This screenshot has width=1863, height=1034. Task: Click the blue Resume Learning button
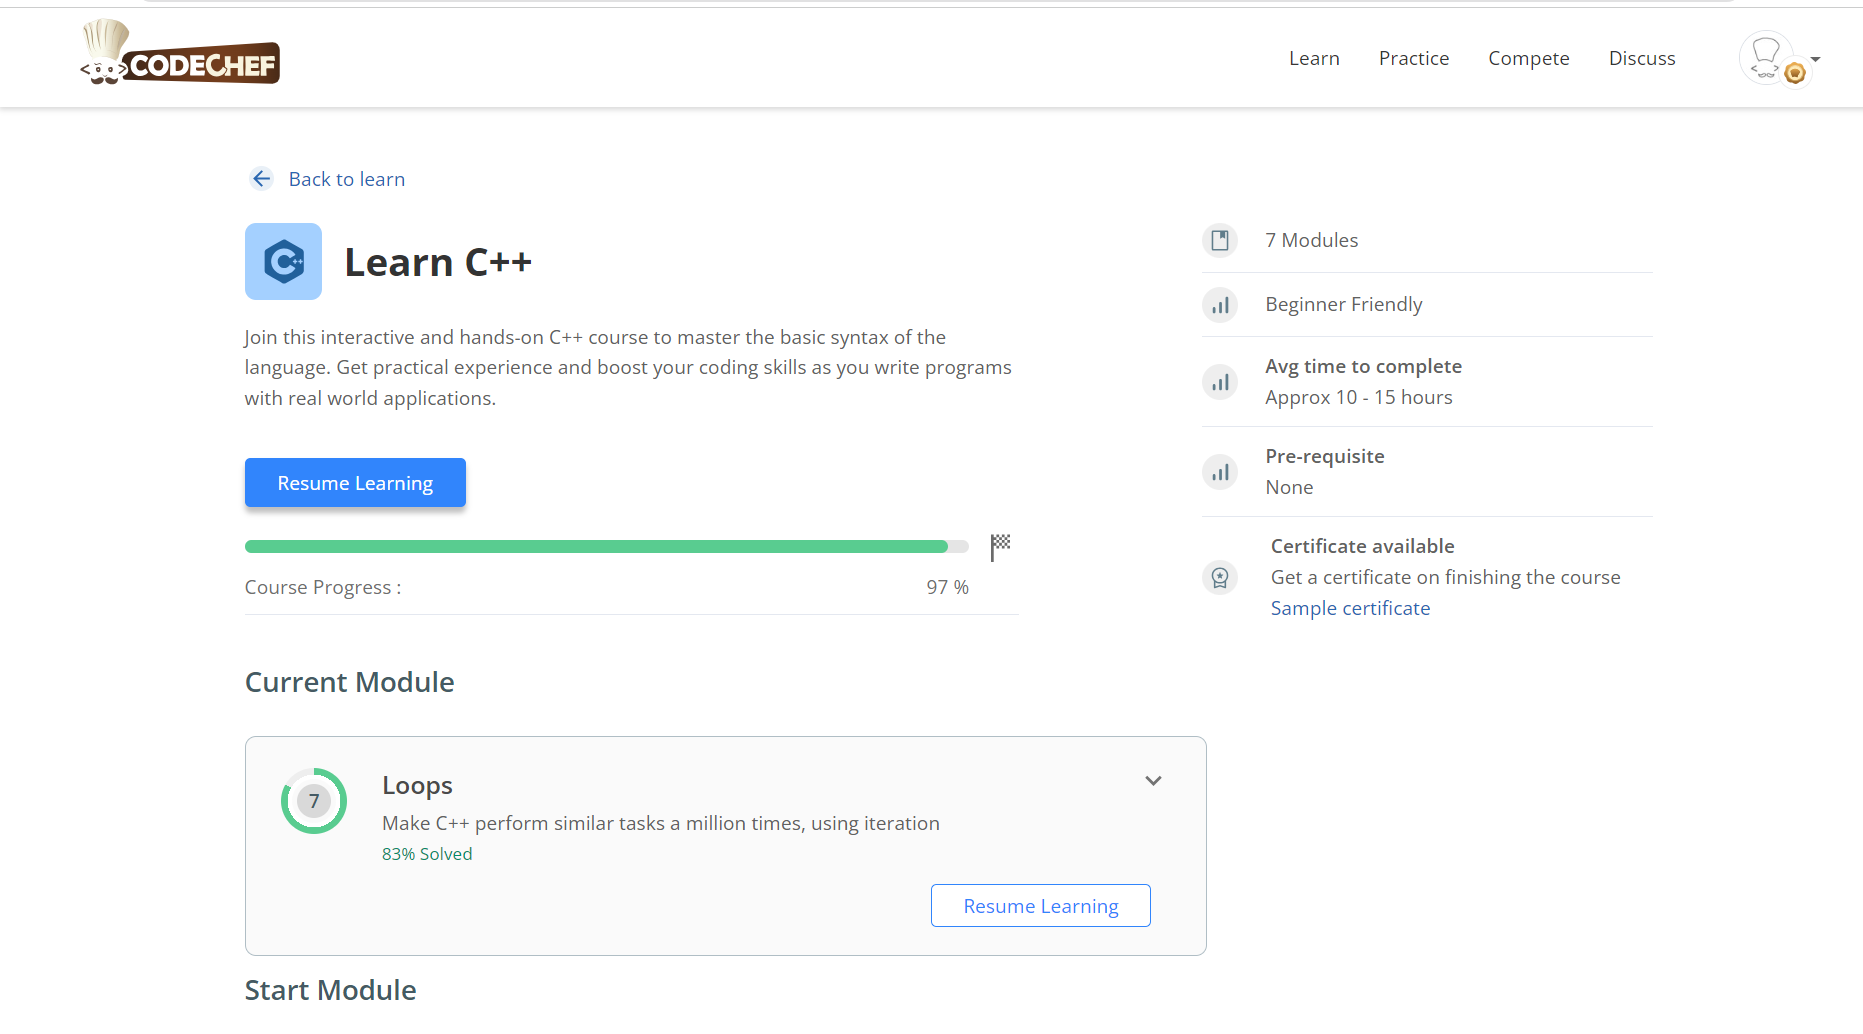pos(355,483)
